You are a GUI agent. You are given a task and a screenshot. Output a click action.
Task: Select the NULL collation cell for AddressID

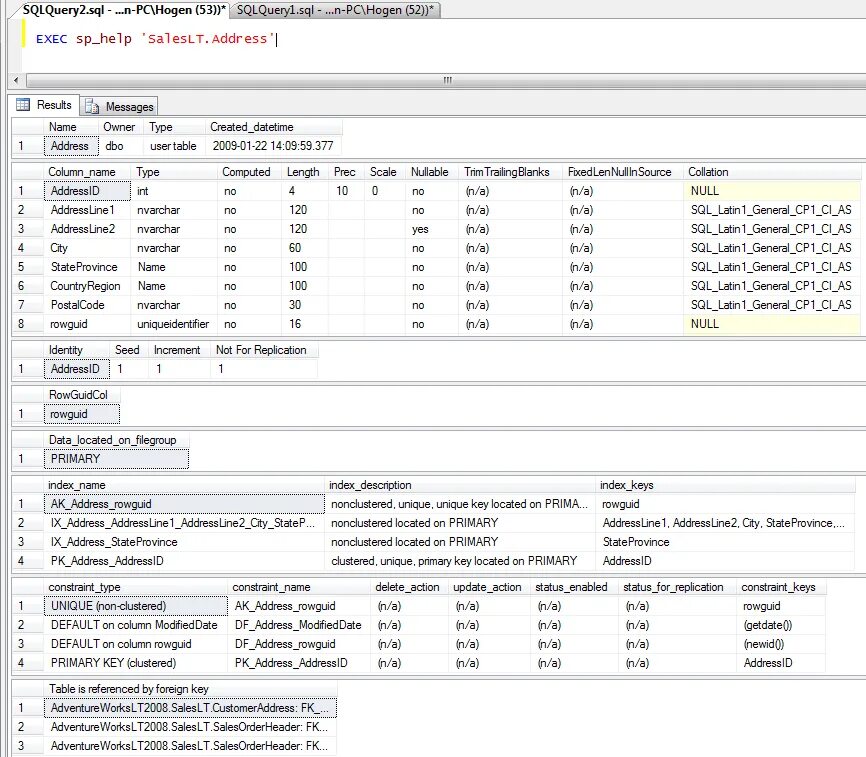(772, 191)
